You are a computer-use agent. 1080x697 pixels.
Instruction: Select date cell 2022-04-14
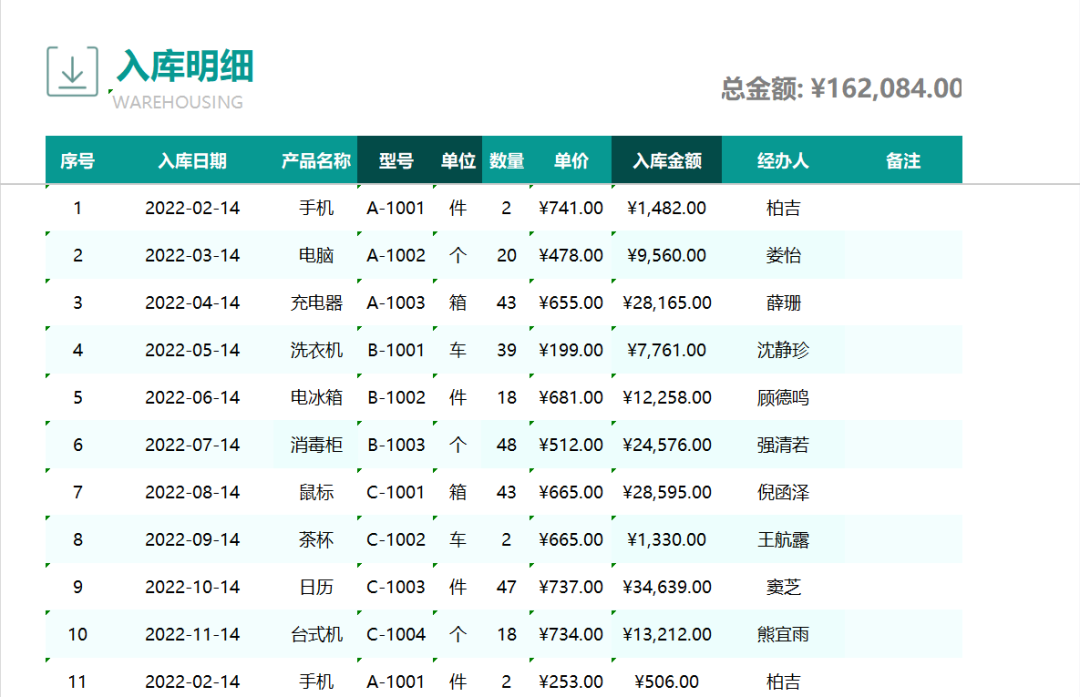[192, 303]
